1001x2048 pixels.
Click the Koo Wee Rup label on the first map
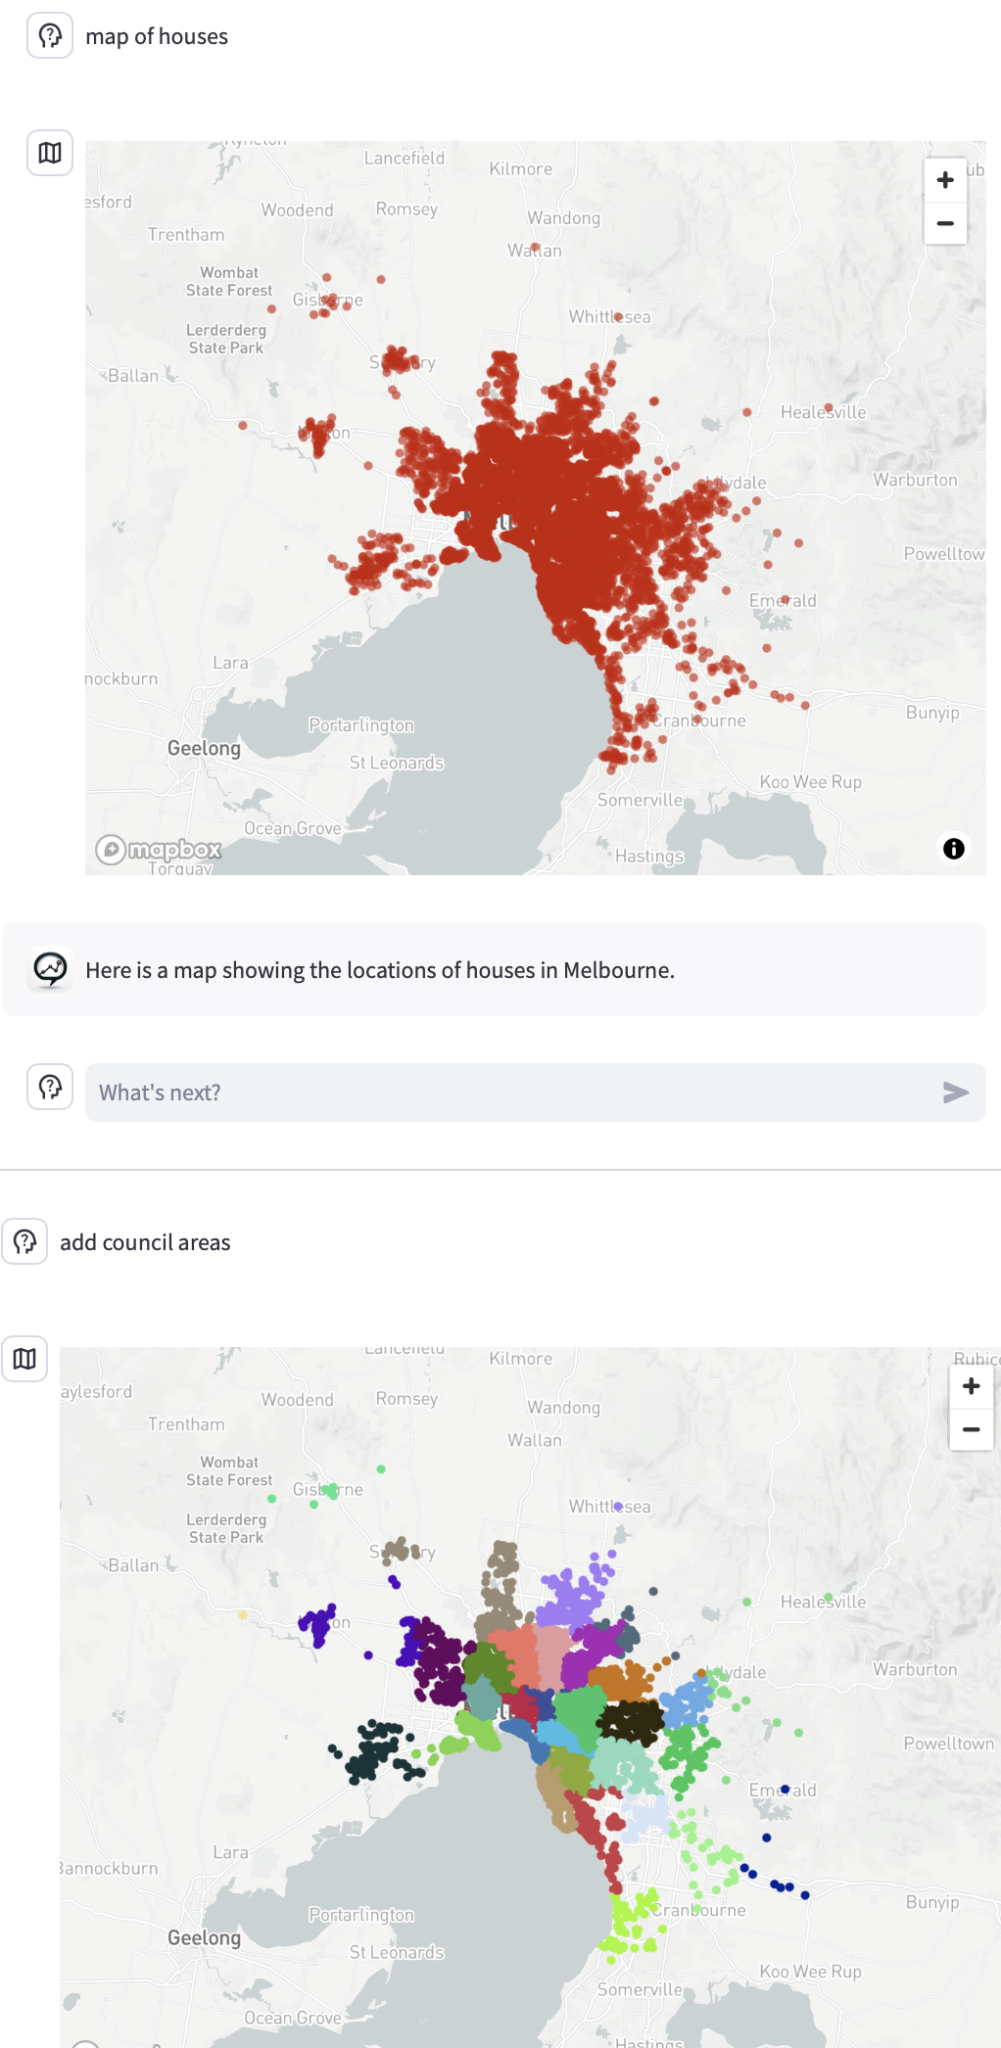(x=810, y=782)
